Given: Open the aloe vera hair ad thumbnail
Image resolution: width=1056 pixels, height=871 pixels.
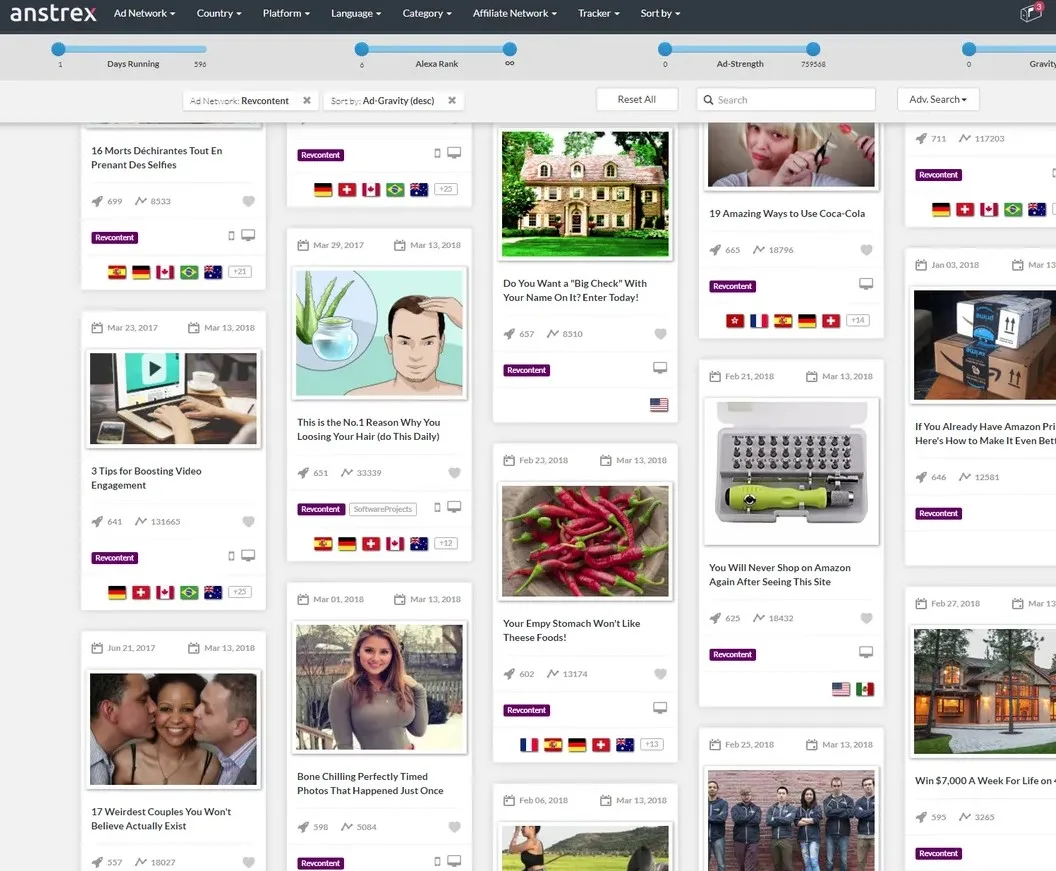Looking at the screenshot, I should click(379, 333).
